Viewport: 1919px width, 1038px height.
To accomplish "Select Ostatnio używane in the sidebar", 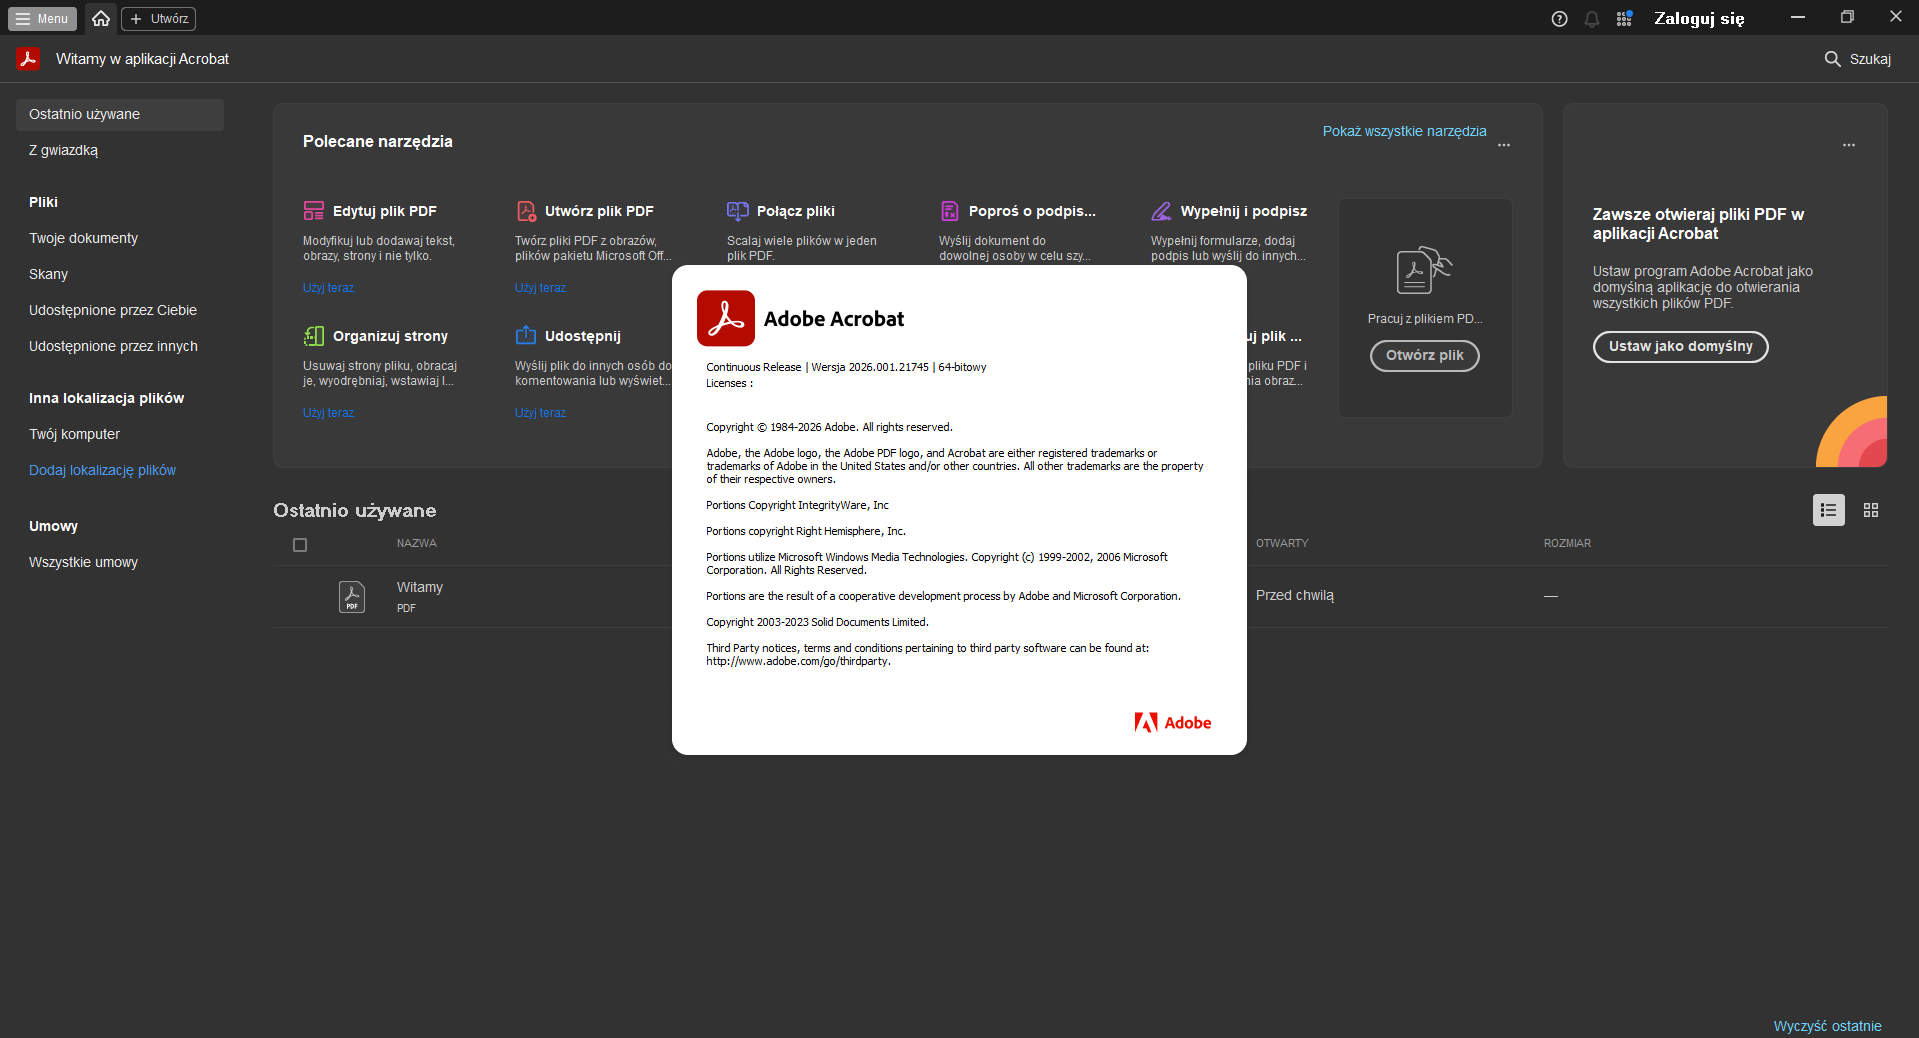I will pos(120,115).
